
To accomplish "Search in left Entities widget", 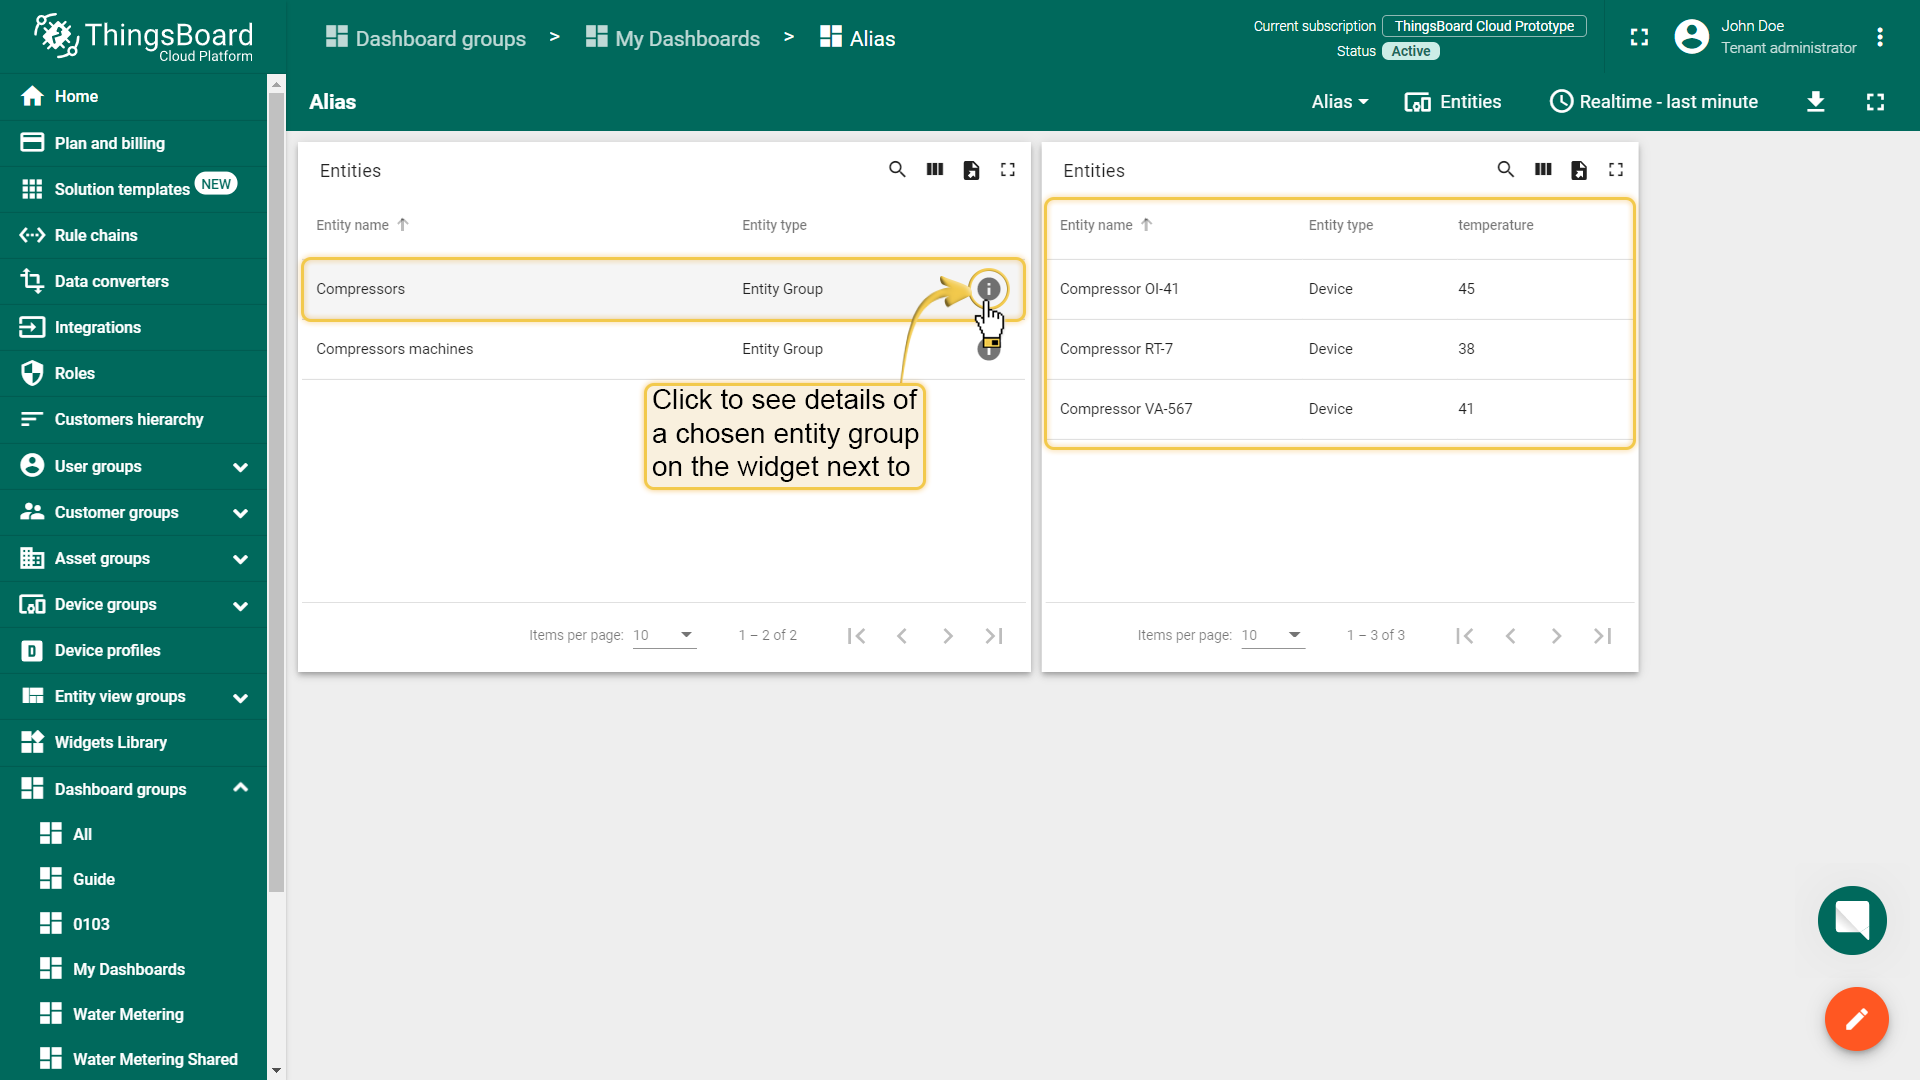I will tap(897, 170).
